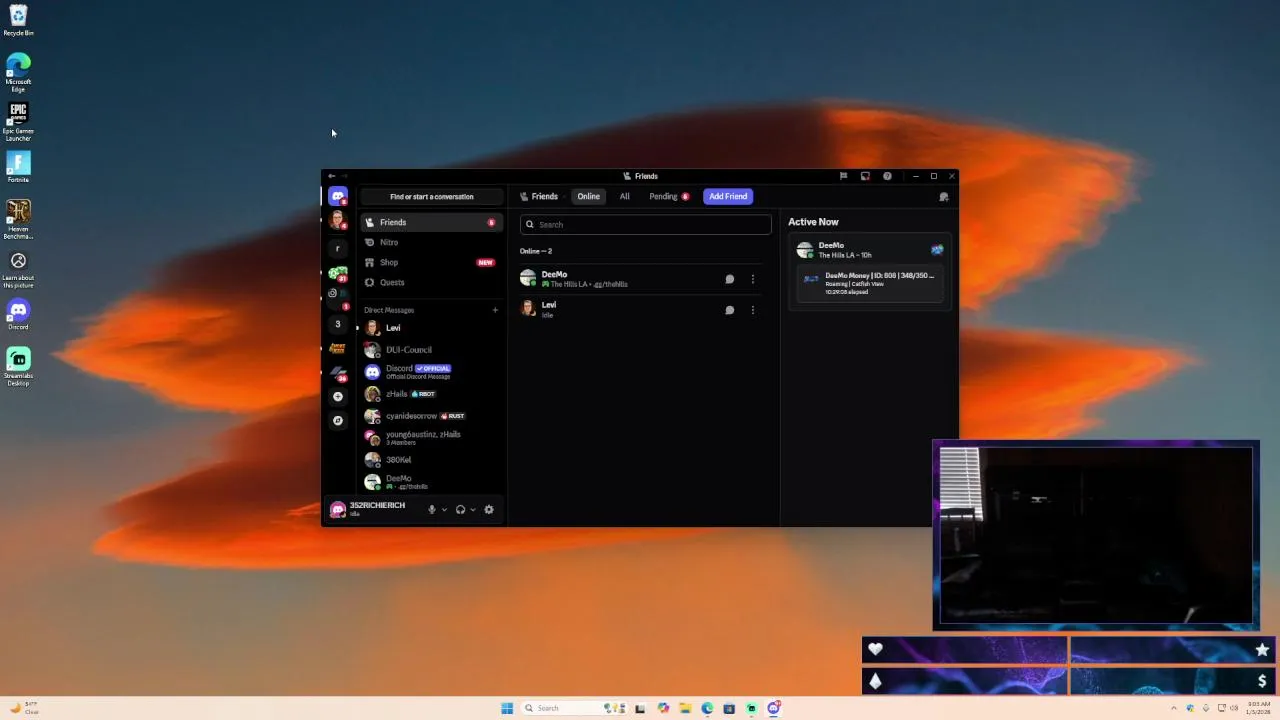Select the Heaven Benchmark desktop icon
This screenshot has height=720, width=1280.
[18, 220]
